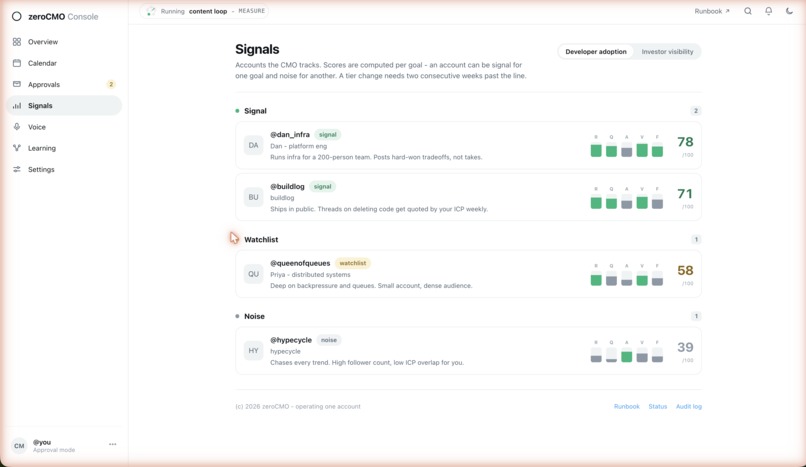Click the score bars for @queenofqueues
Screen dimensions: 806x467
click(x=627, y=275)
